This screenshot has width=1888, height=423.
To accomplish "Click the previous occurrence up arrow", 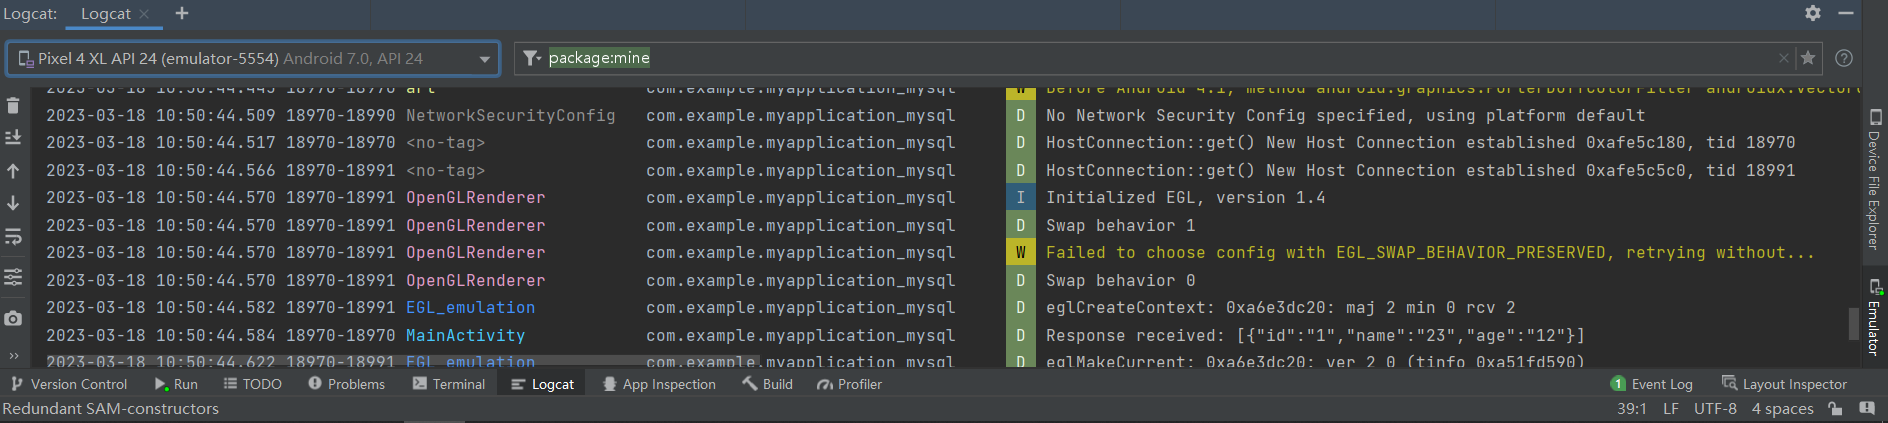I will (13, 171).
